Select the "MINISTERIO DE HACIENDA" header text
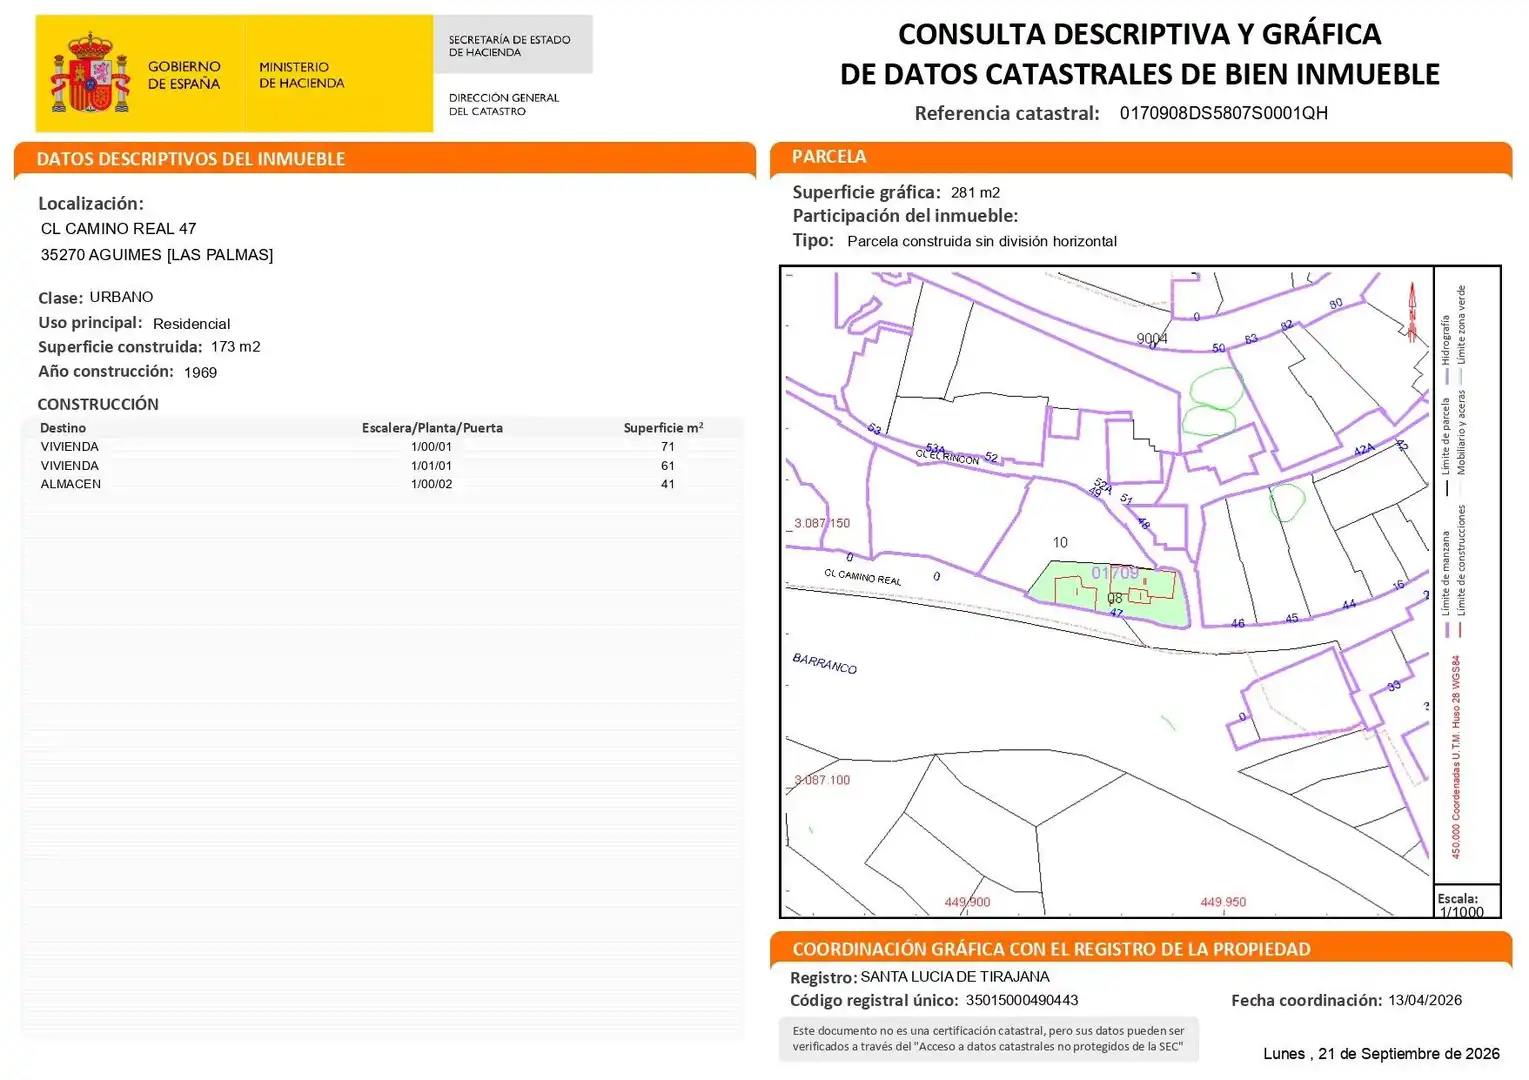 (301, 75)
